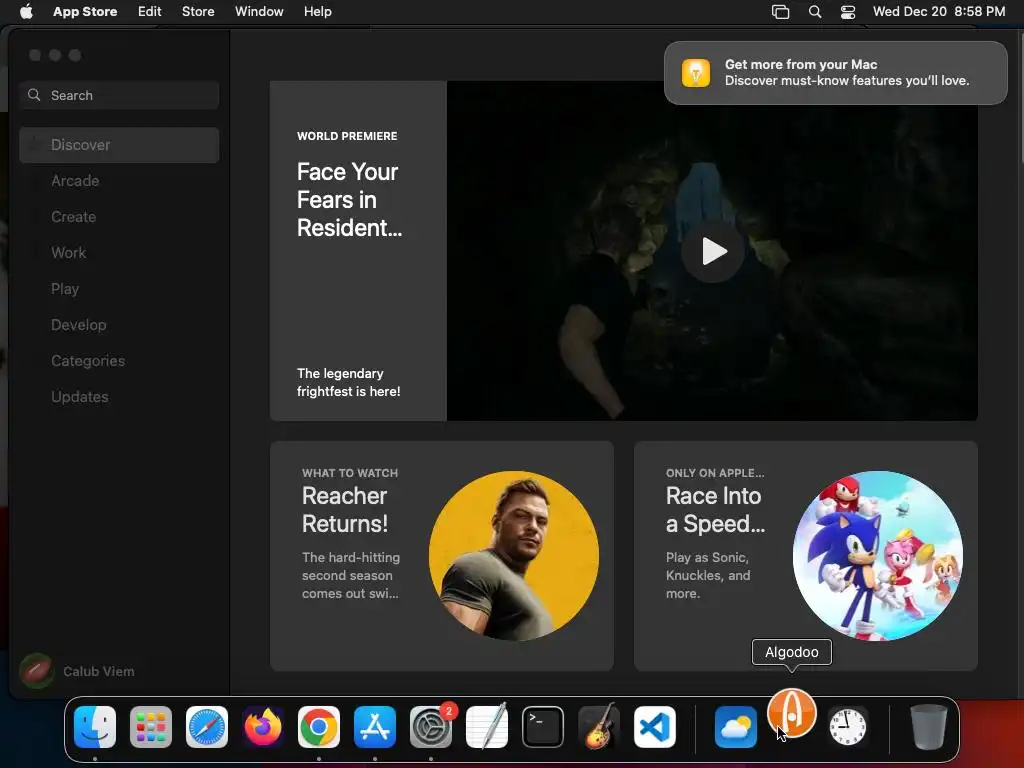Launch Terminal from the Dock
Viewport: 1024px width, 768px height.
pos(543,727)
